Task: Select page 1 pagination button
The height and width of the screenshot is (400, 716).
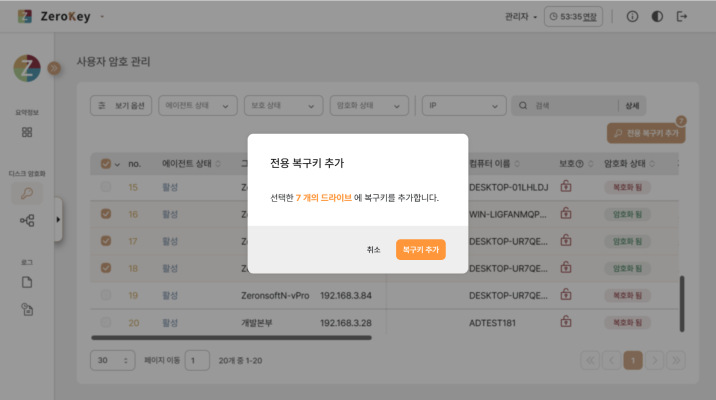Action: point(633,360)
